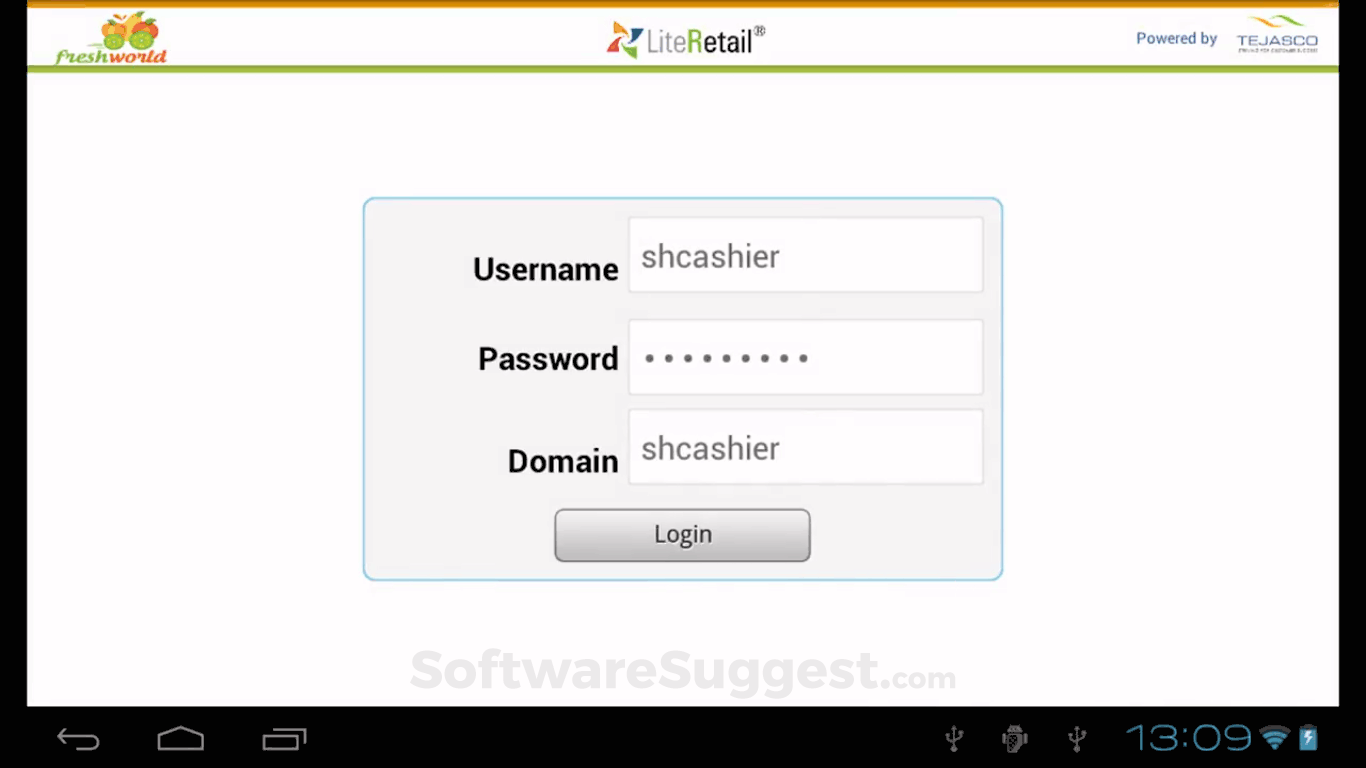The image size is (1366, 768).
Task: Tap the first USB connection status icon
Action: tap(954, 739)
